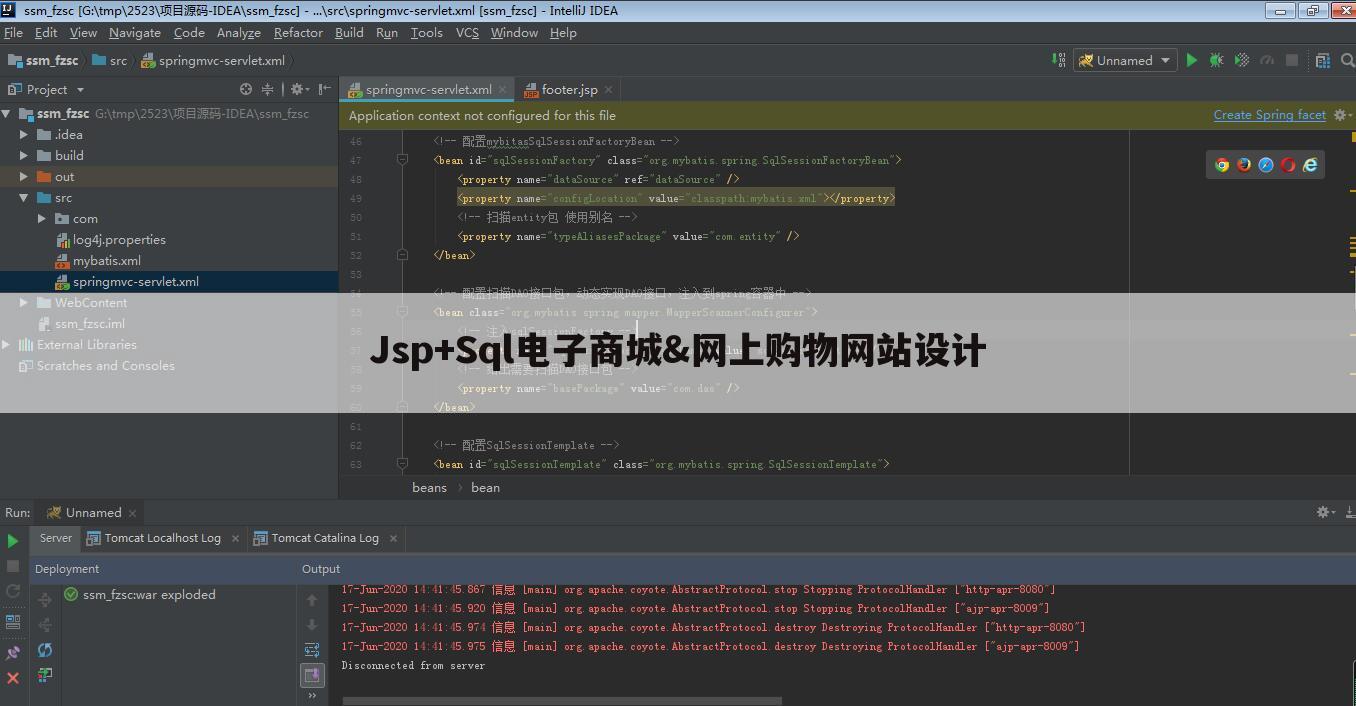Screen dimensions: 1356x706
Task: Click the artifact configure icon below Deploy All
Action: tap(45, 675)
